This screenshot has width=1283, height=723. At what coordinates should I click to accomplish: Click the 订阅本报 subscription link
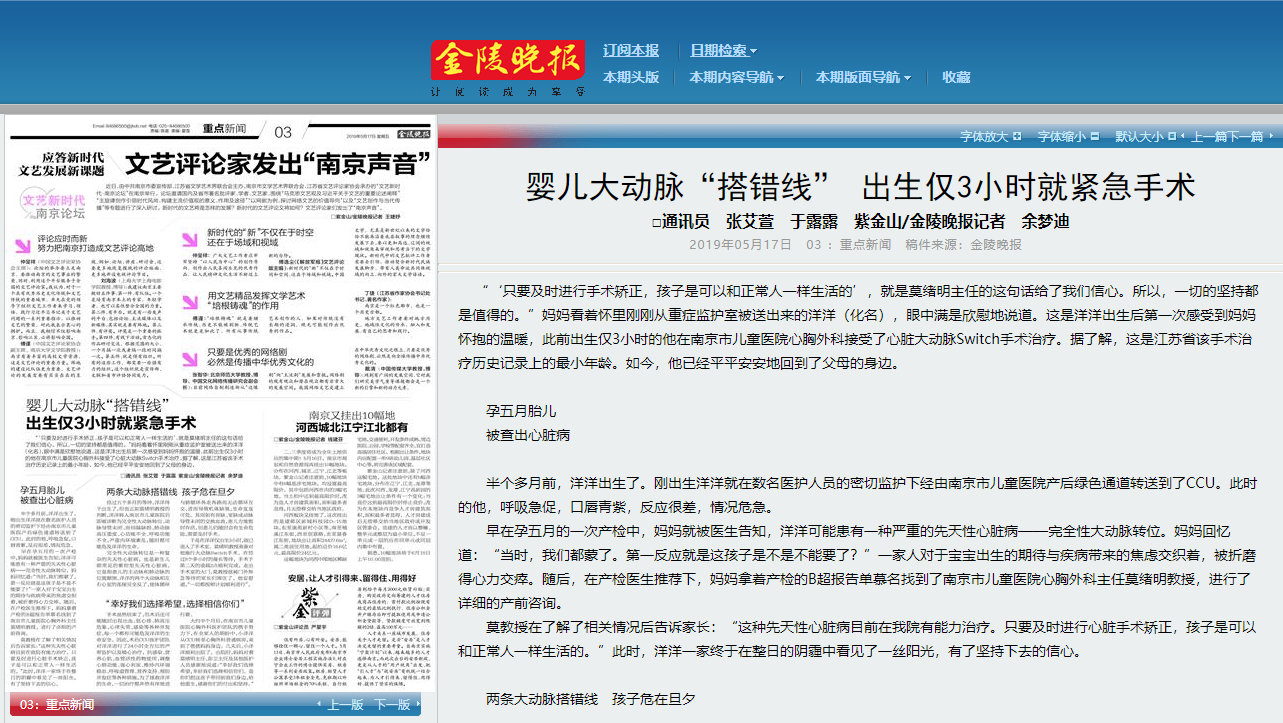coord(630,48)
